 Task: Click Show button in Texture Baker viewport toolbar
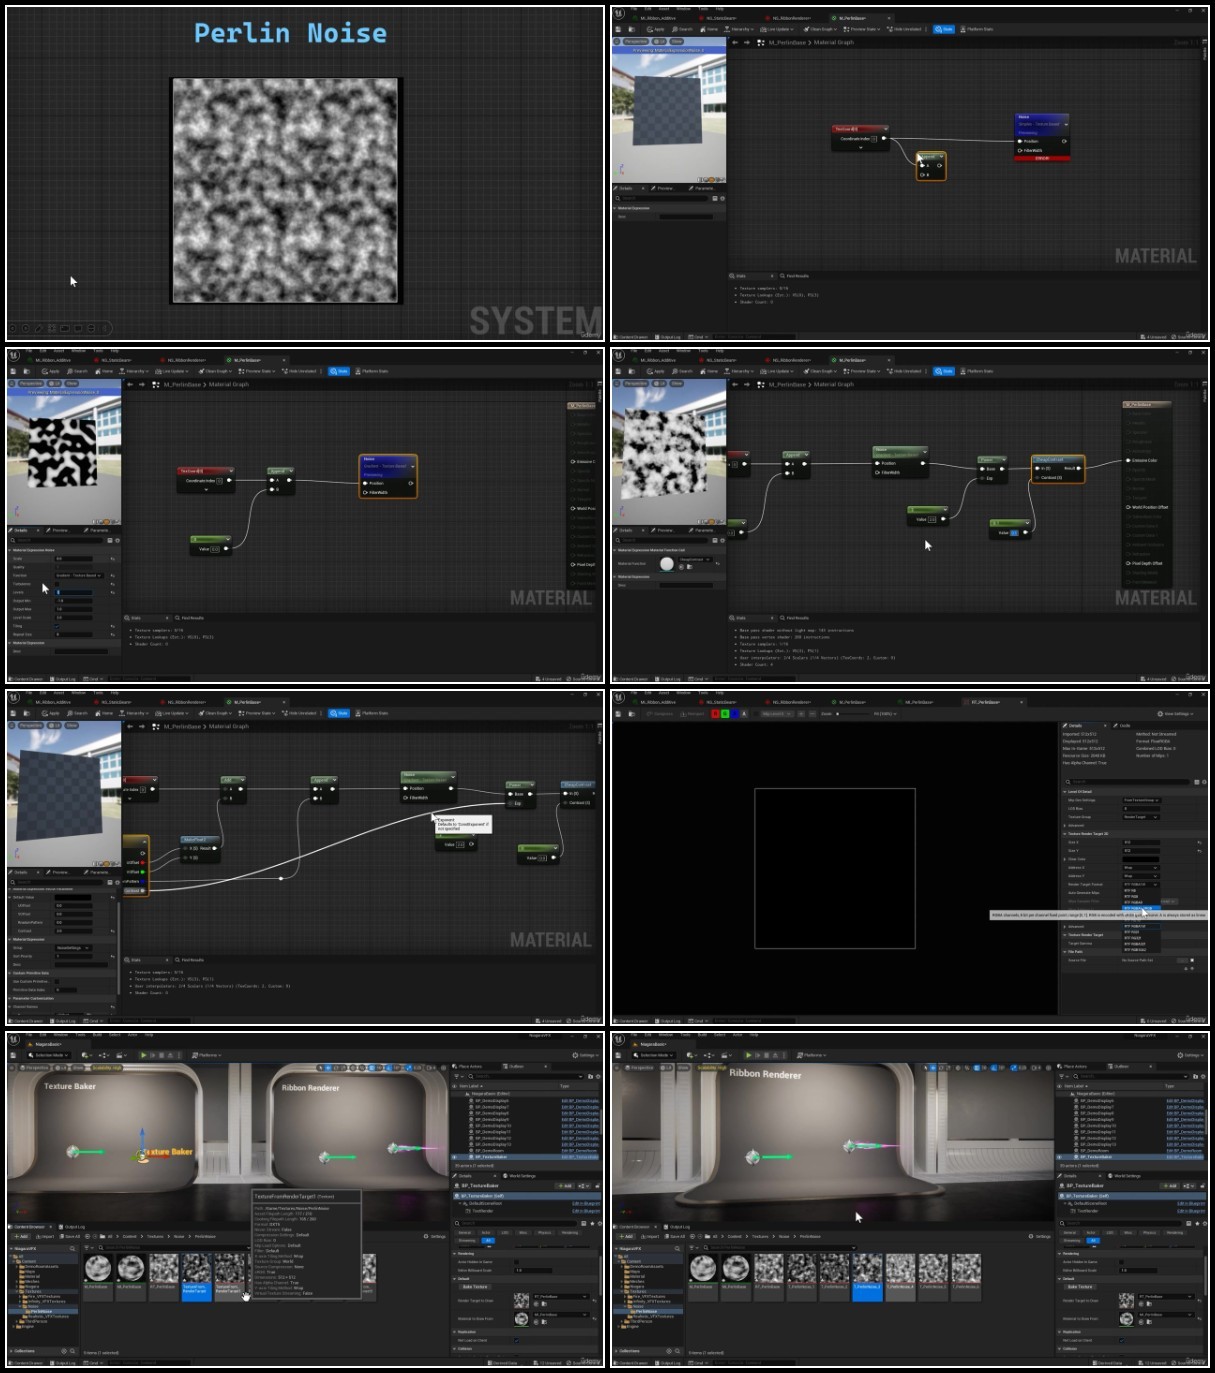point(77,1067)
